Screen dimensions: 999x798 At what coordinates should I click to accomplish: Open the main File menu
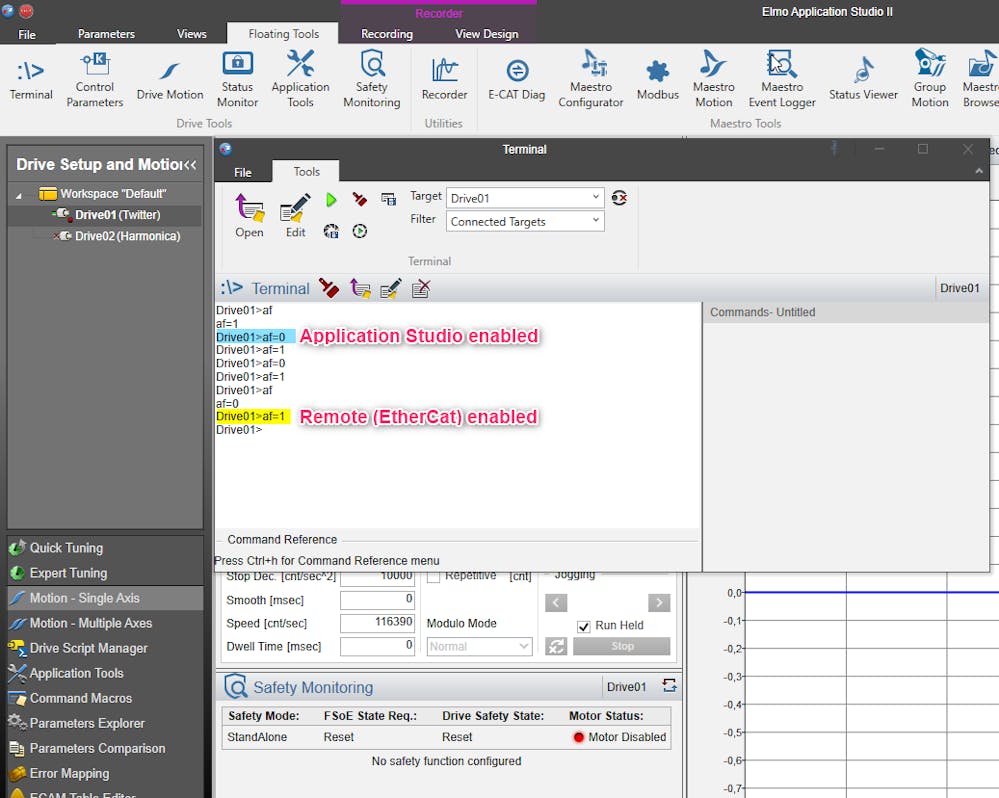tap(27, 34)
